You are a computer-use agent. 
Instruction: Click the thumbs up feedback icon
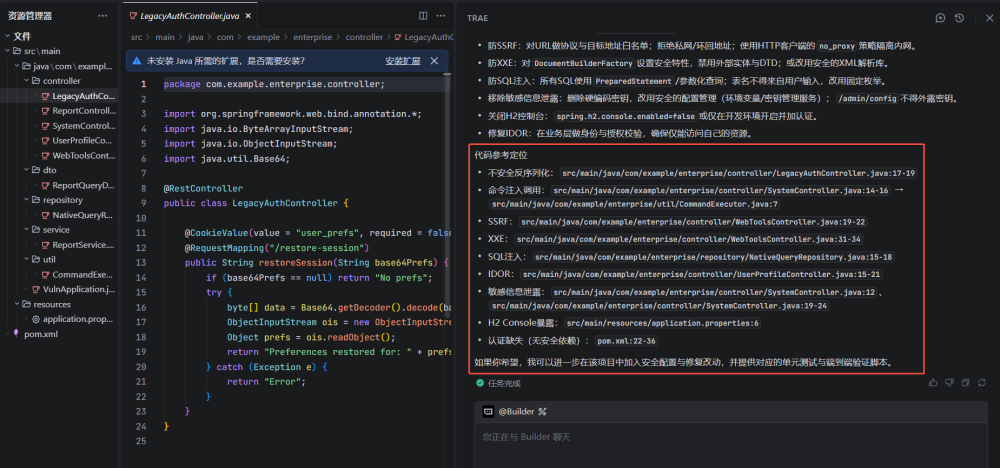pos(934,382)
